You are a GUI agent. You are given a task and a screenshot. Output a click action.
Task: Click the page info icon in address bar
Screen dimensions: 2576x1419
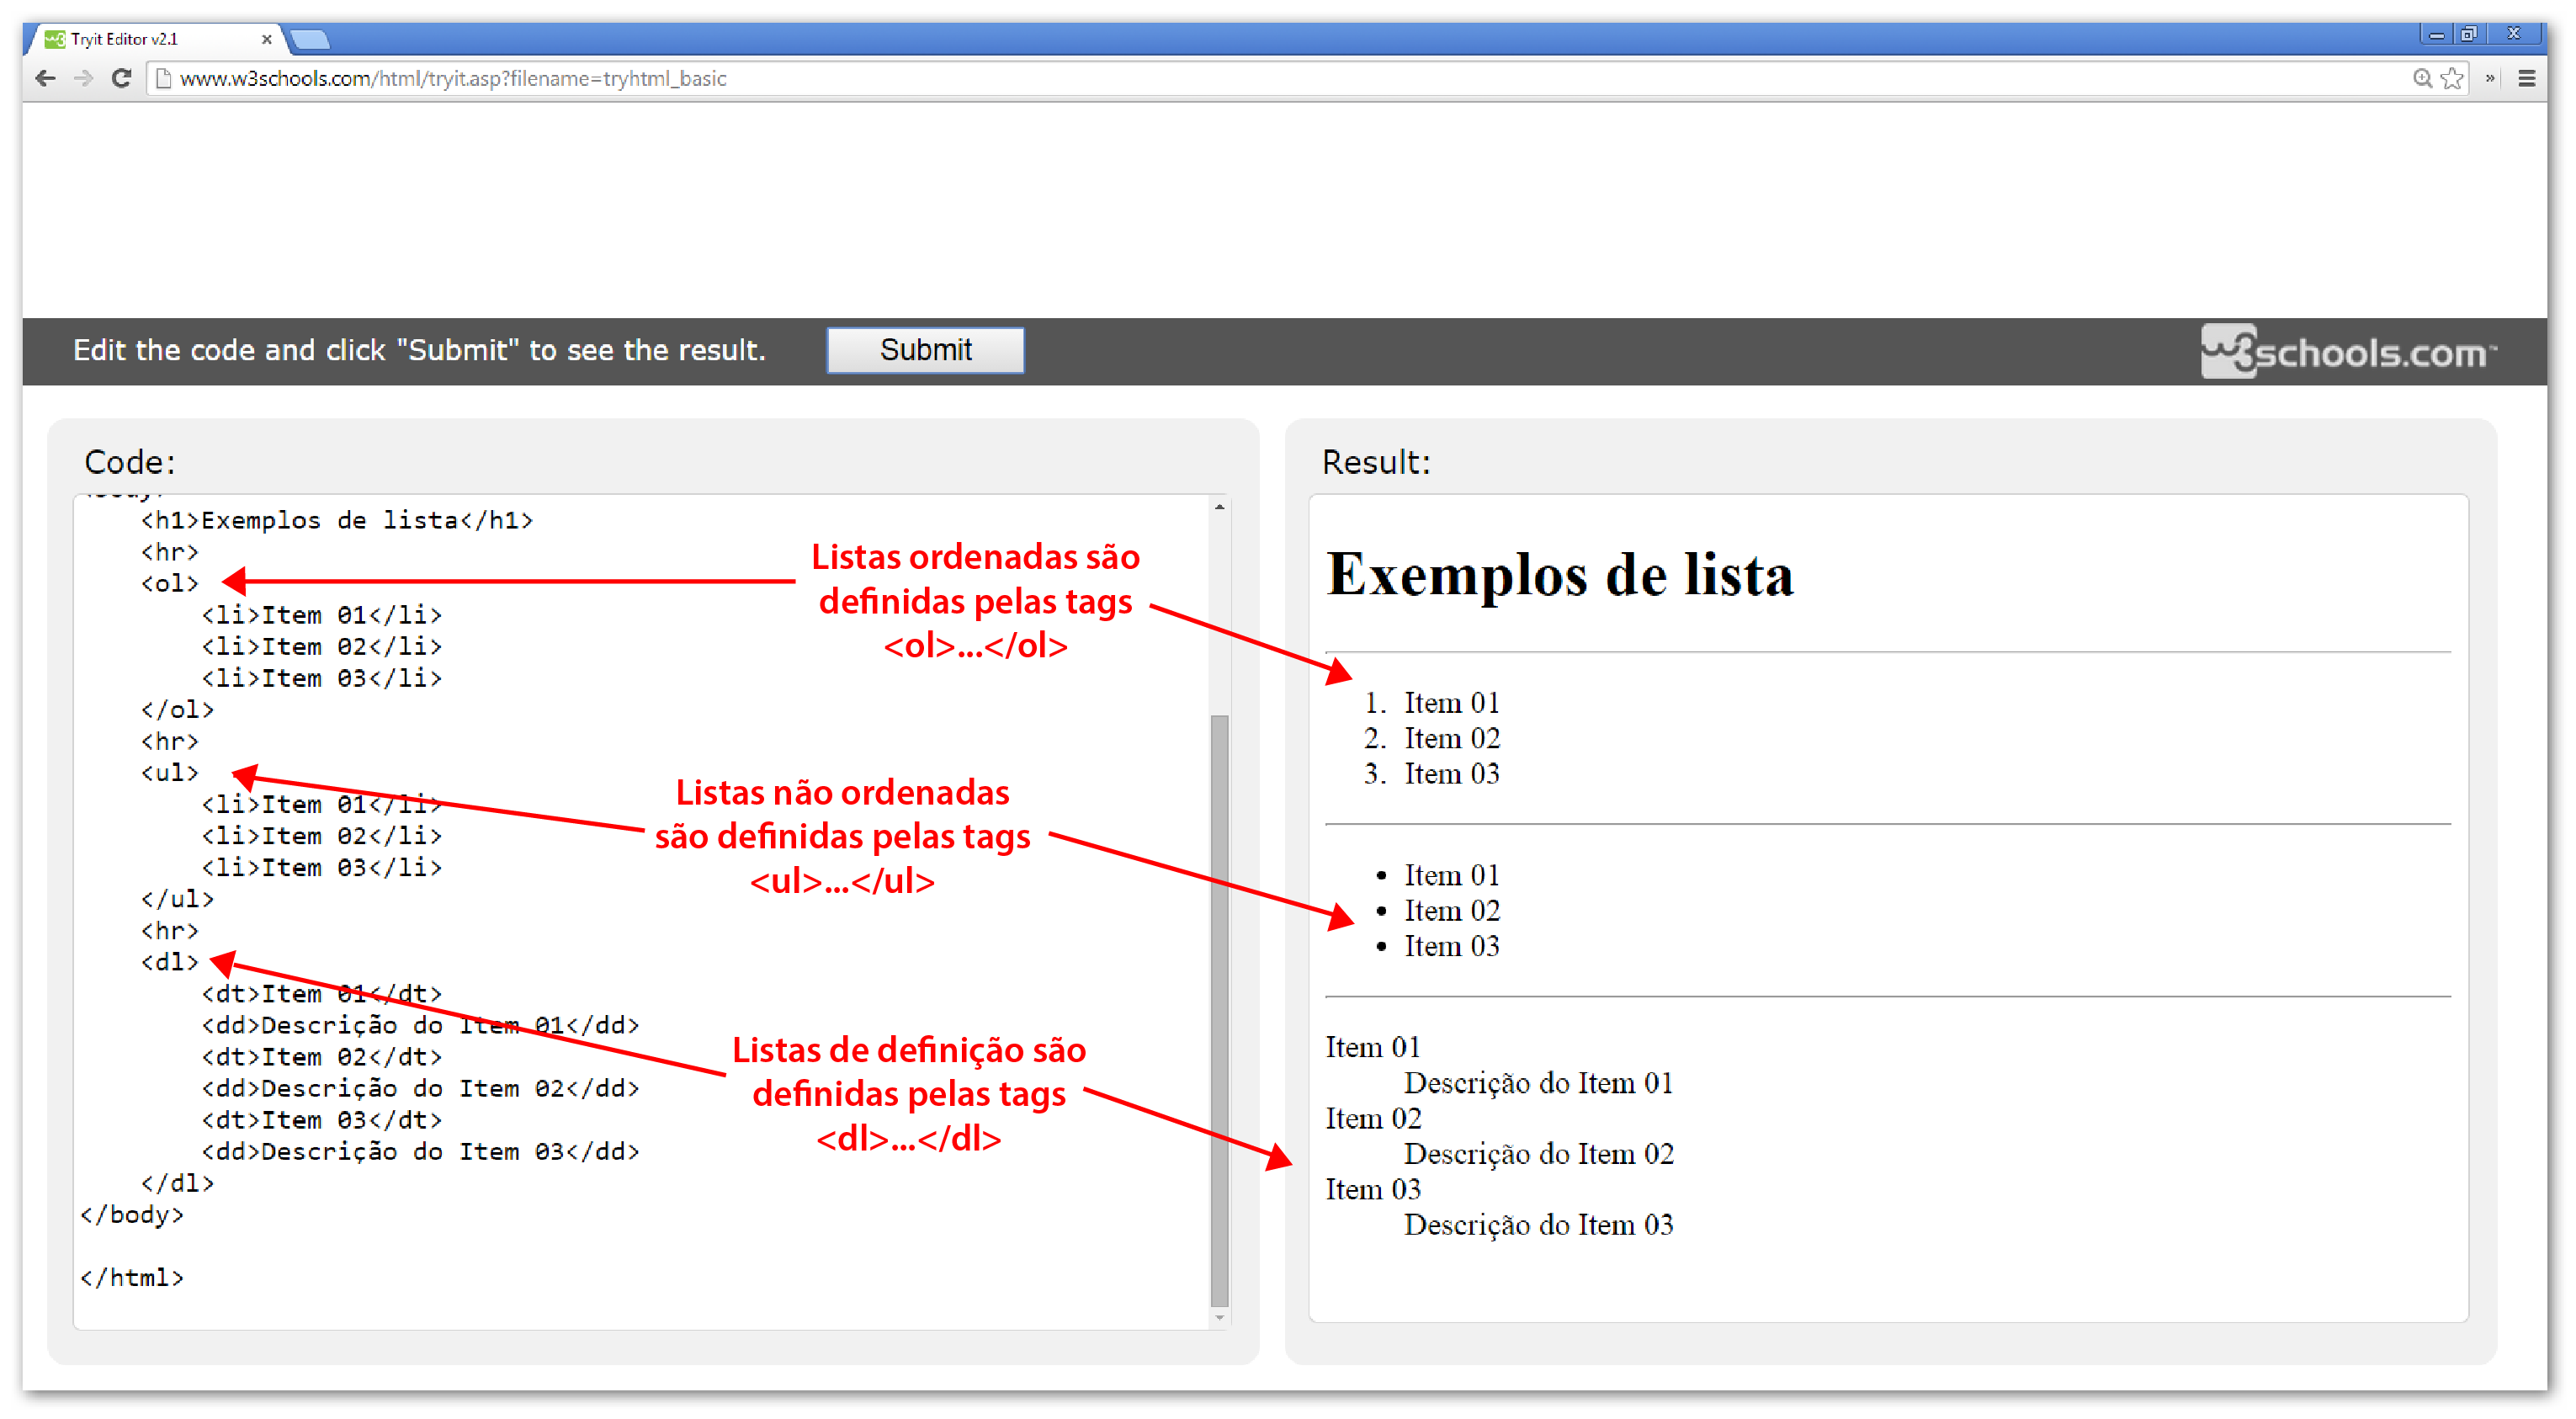(164, 78)
